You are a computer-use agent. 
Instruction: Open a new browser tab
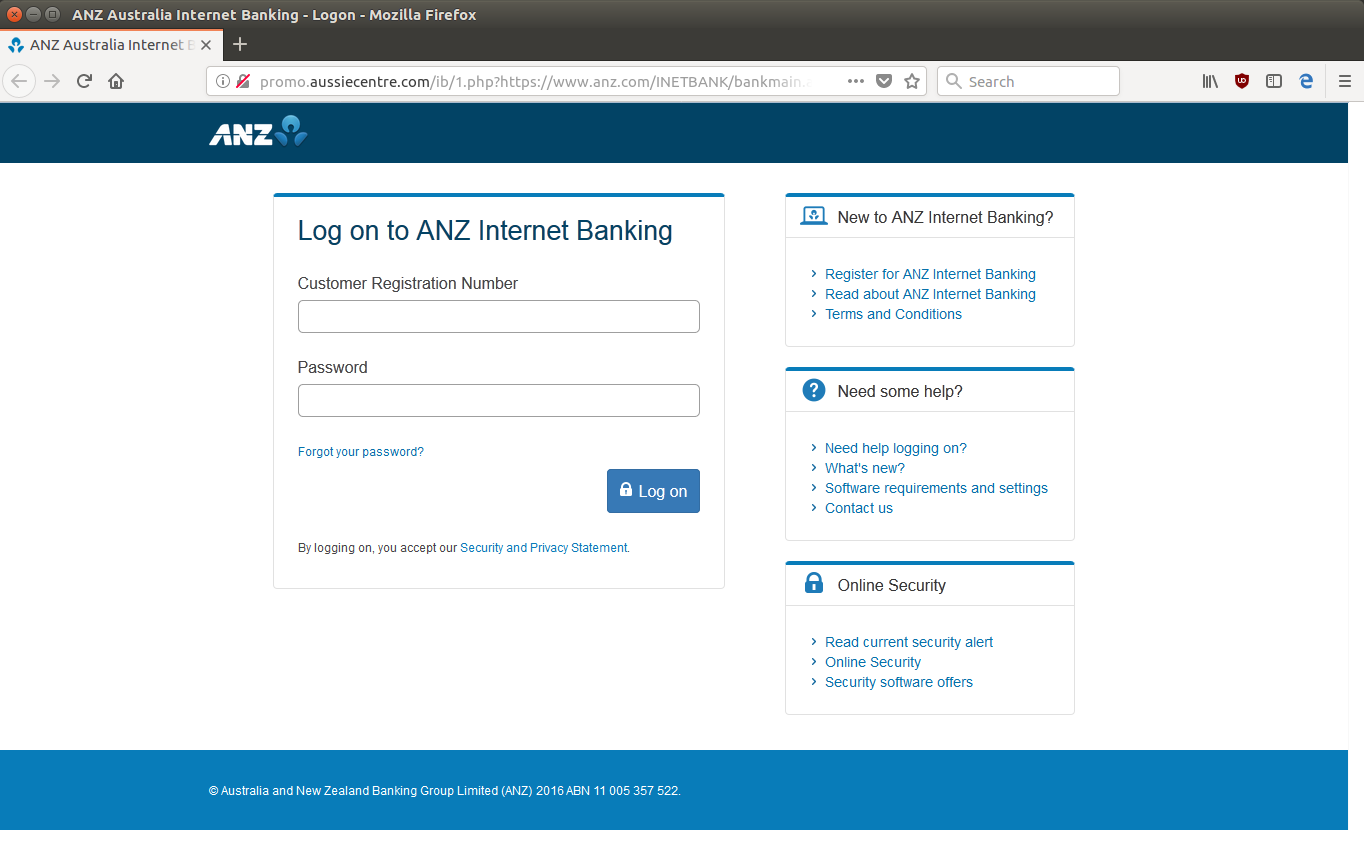(239, 44)
